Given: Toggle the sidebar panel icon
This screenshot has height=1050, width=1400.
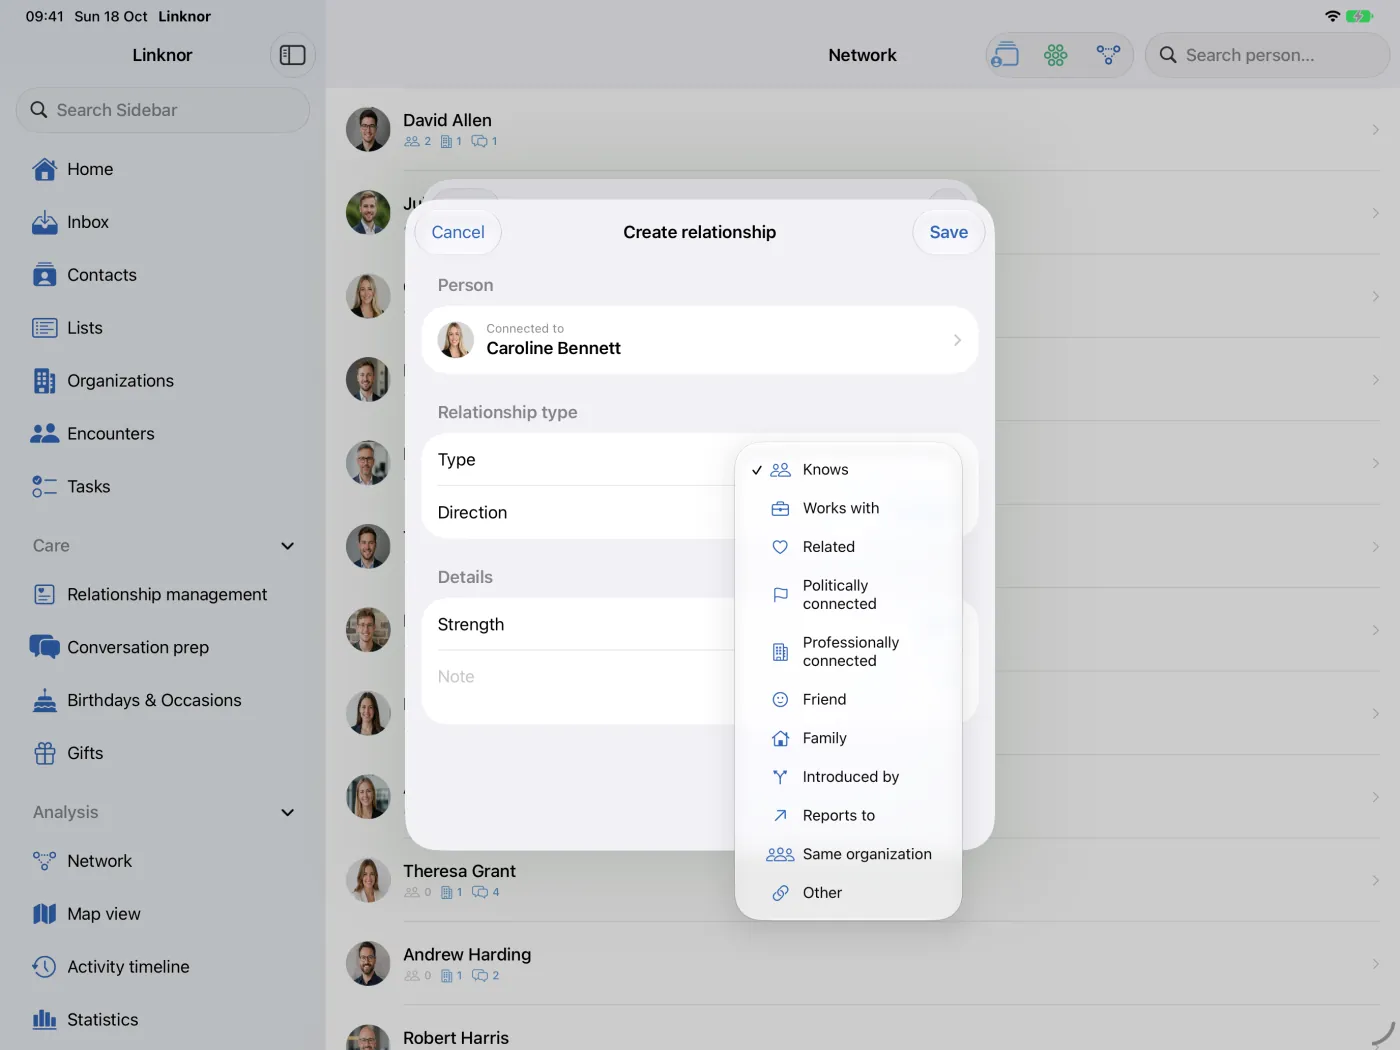Looking at the screenshot, I should tap(293, 55).
